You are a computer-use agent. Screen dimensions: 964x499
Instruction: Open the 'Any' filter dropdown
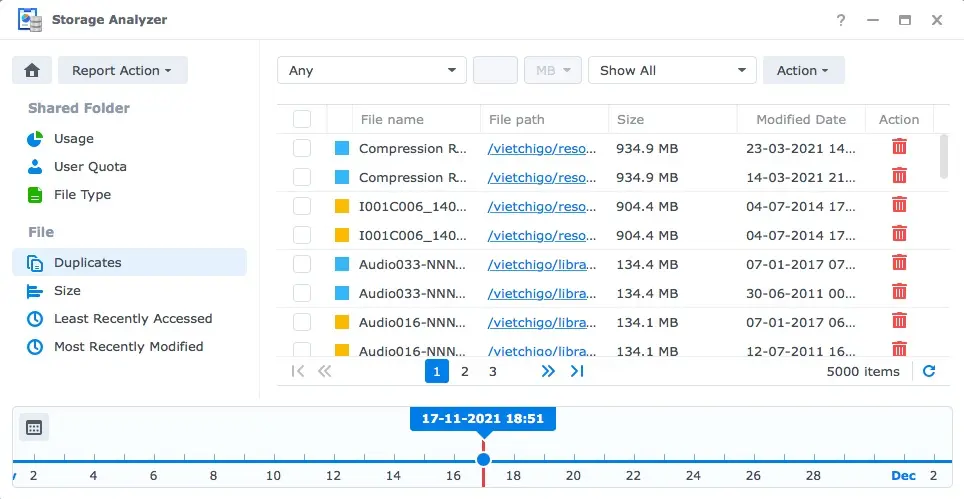[x=371, y=70]
